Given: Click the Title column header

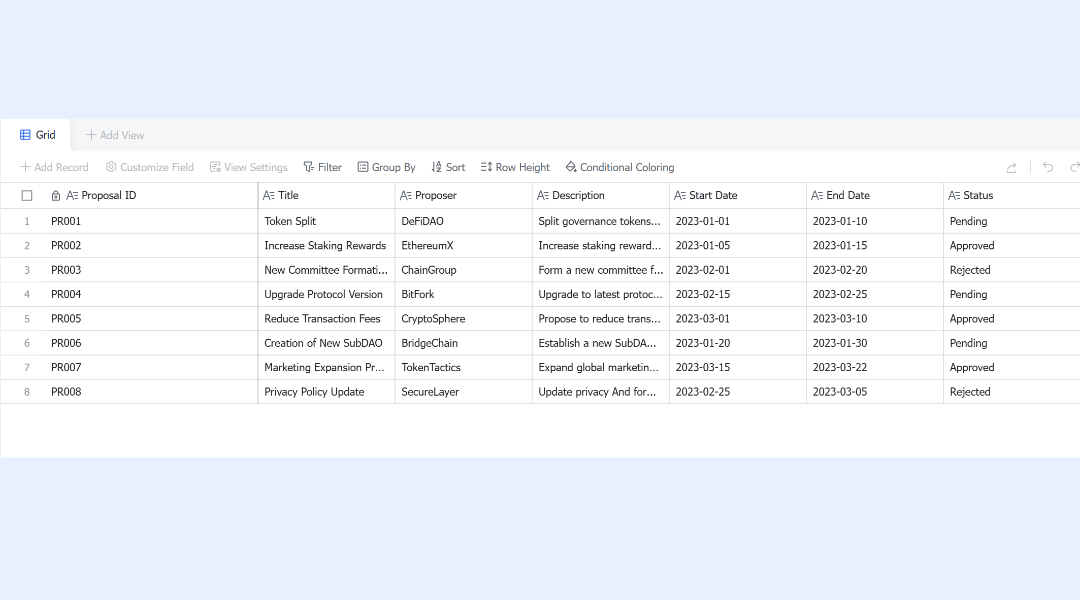Looking at the screenshot, I should (326, 196).
